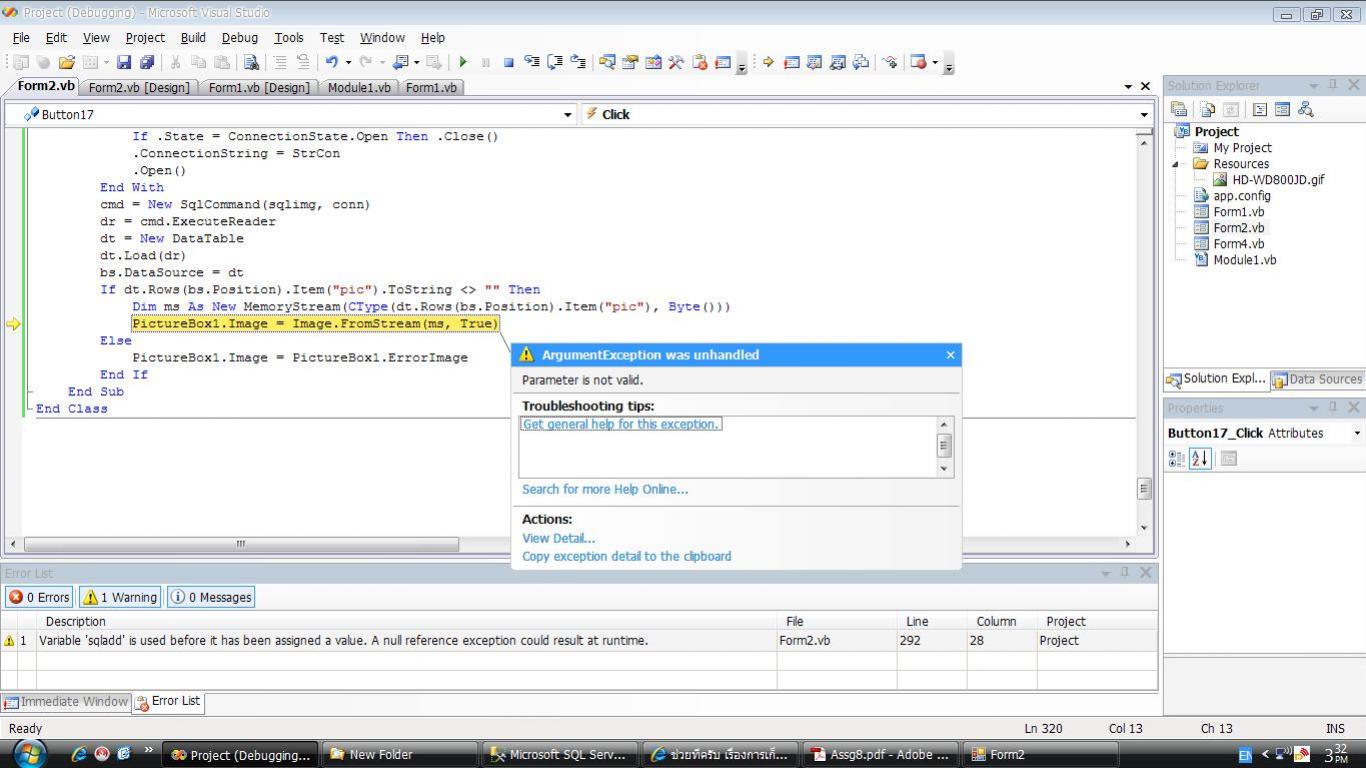1366x768 pixels.
Task: Open the Button17_Click Attributes object dropdown
Action: coord(1357,433)
